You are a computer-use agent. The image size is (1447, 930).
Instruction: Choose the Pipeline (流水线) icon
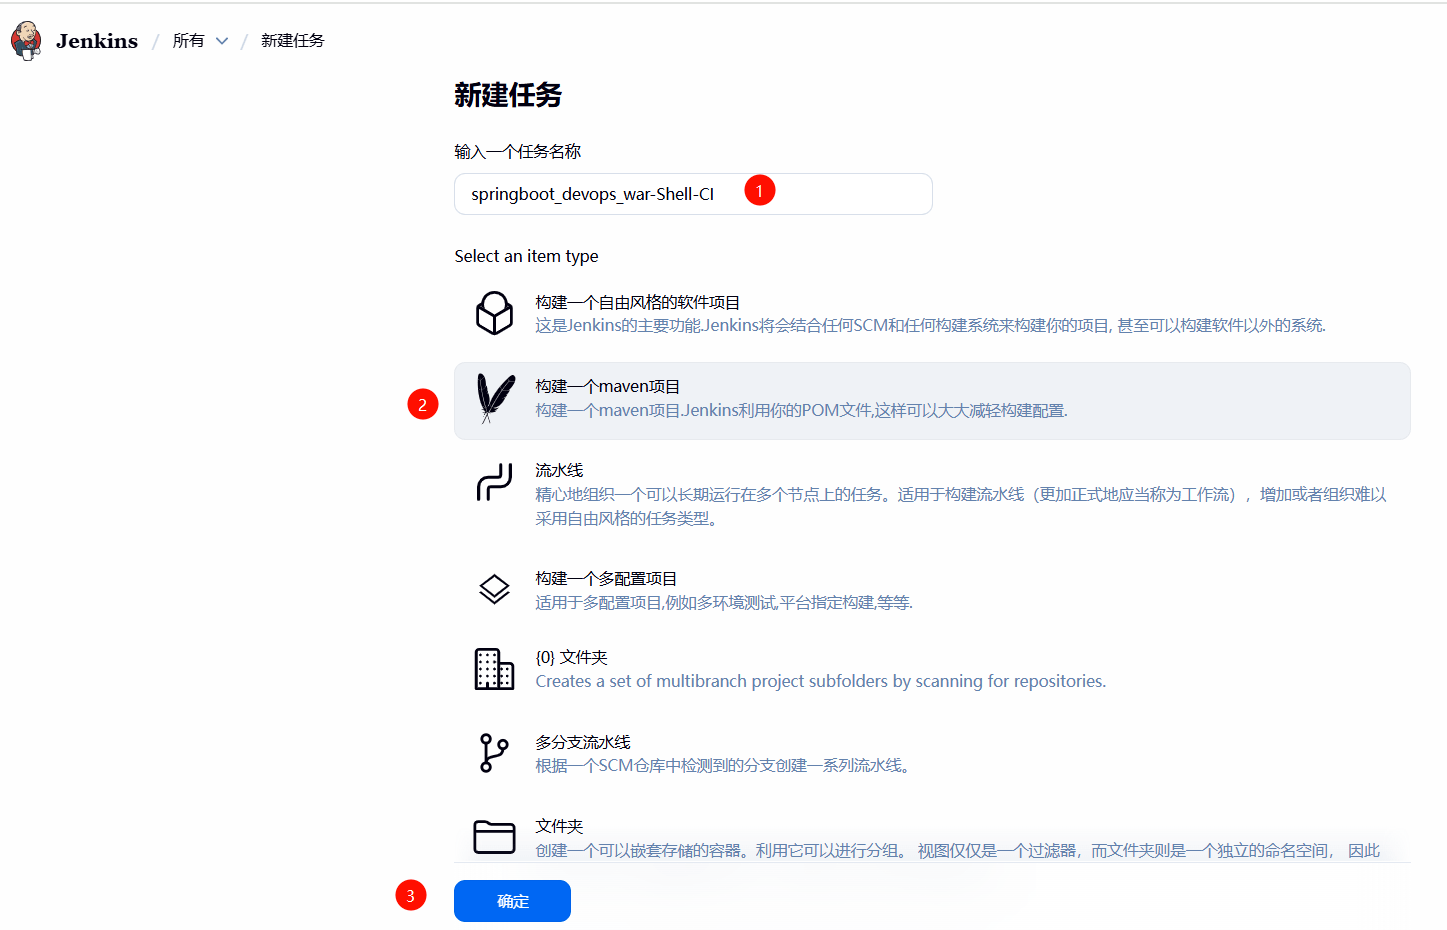pyautogui.click(x=494, y=482)
